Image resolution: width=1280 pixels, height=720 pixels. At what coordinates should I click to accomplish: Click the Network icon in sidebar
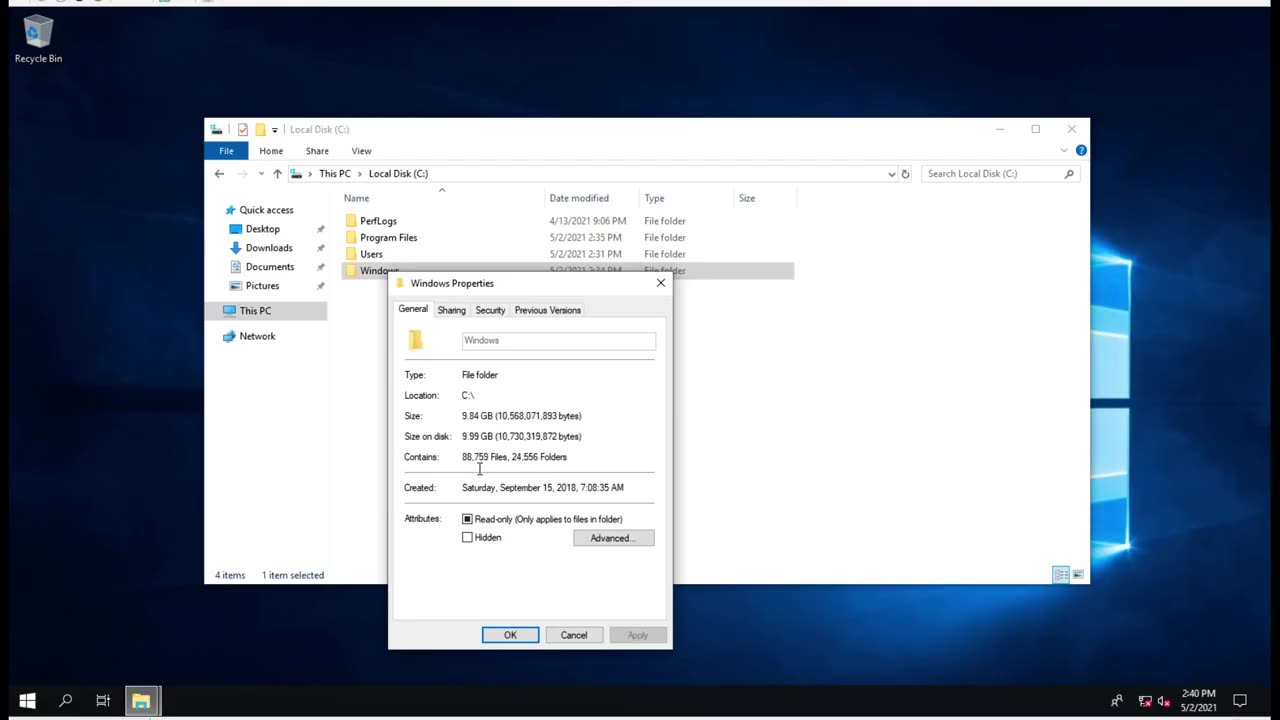coord(230,336)
